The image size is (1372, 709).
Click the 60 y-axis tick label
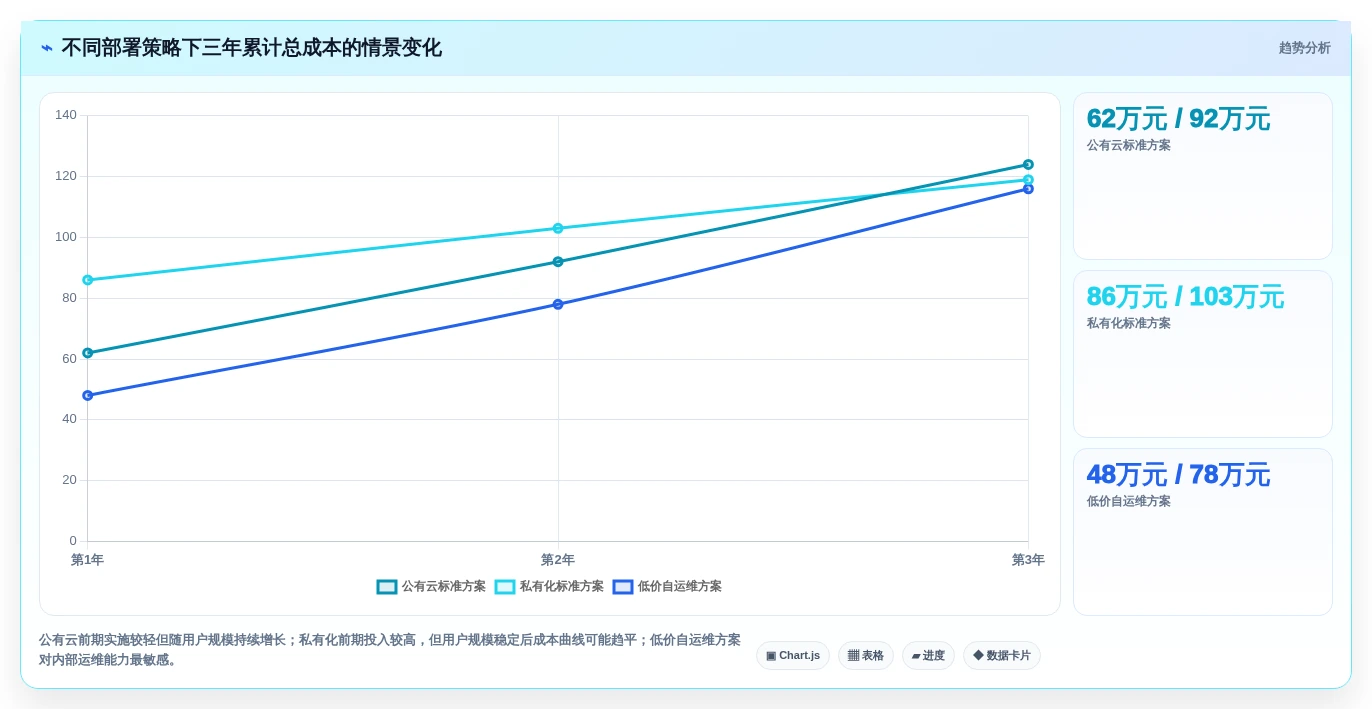pyautogui.click(x=69, y=359)
